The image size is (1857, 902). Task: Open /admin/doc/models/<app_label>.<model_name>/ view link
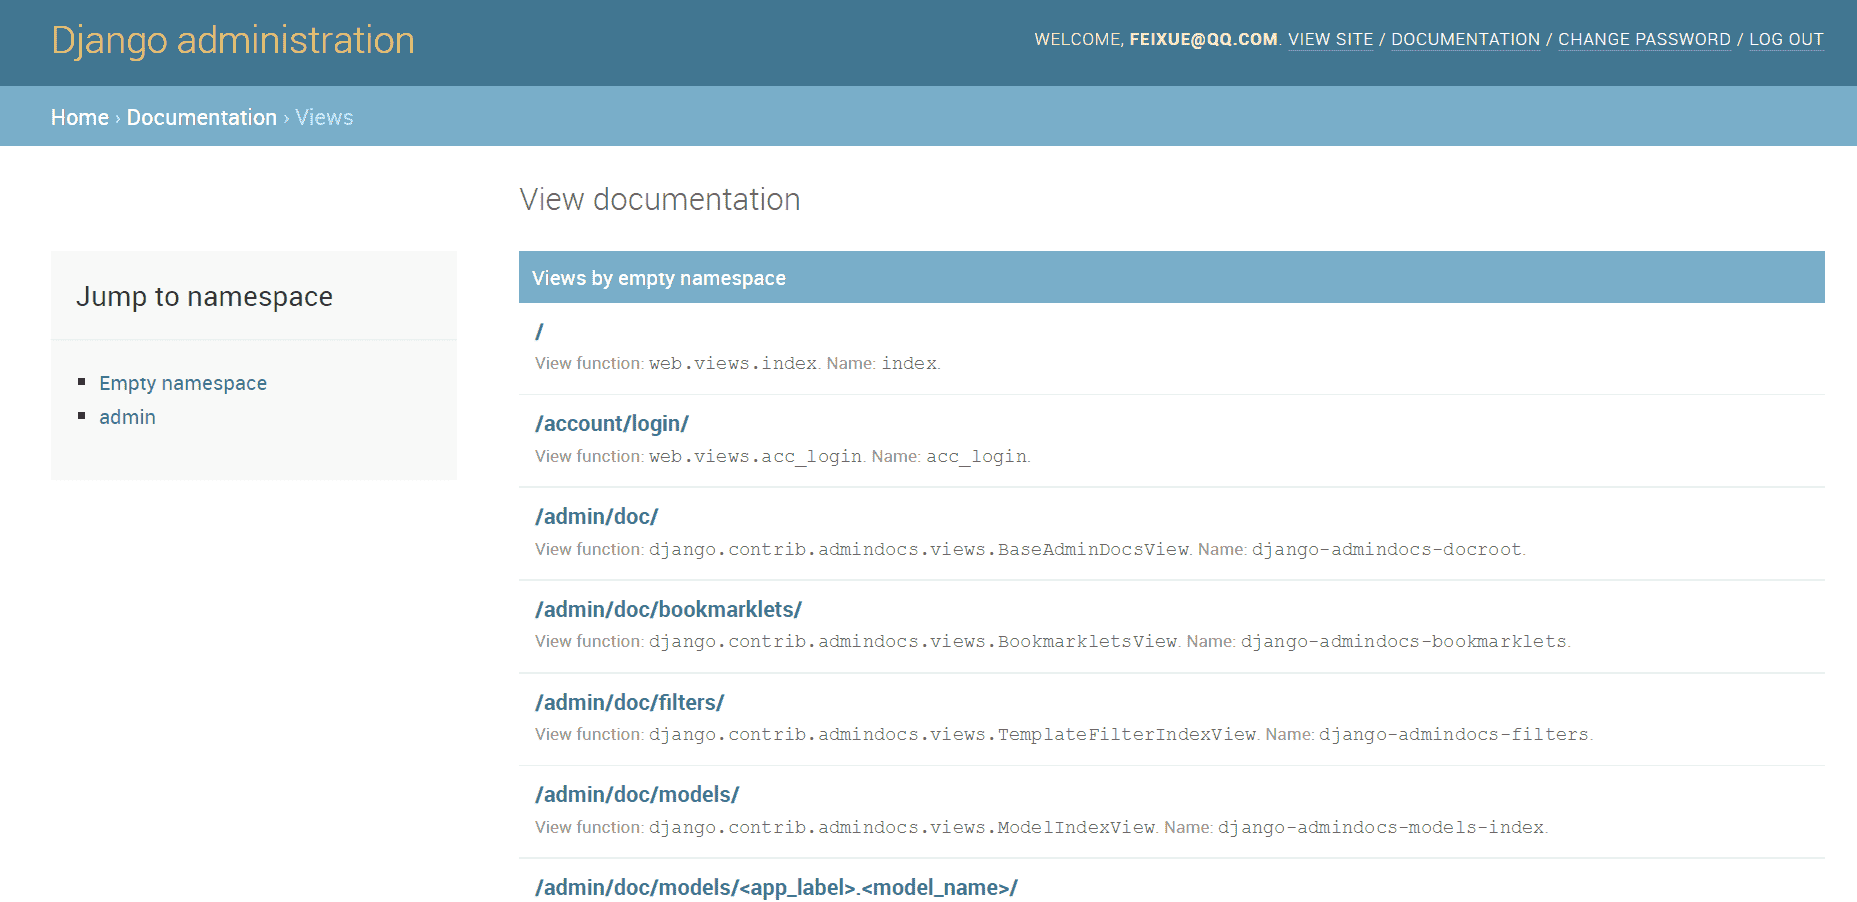(776, 888)
